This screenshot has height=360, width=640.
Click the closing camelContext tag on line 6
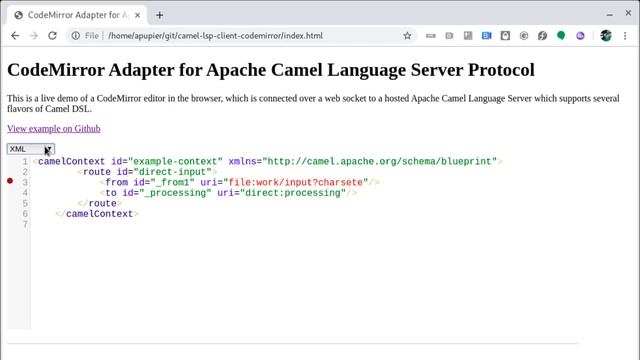point(97,214)
